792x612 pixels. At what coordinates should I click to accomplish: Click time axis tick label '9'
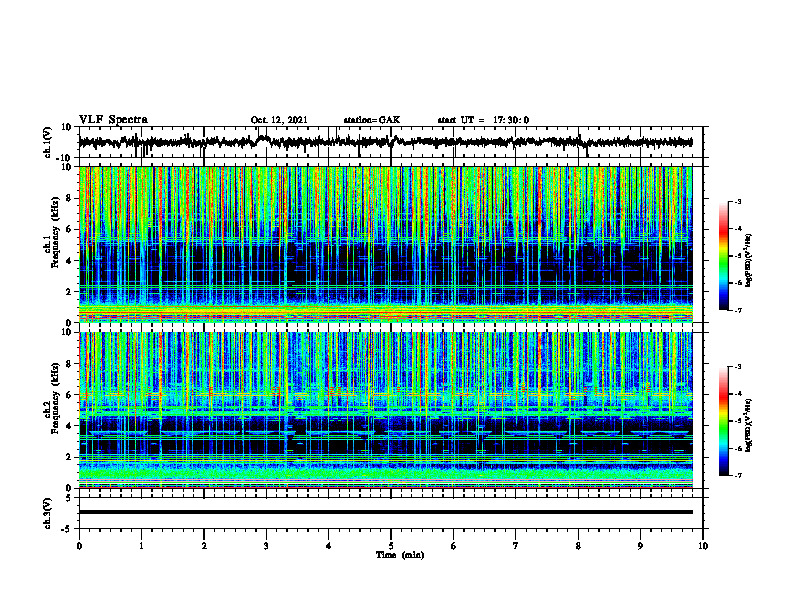[640, 546]
